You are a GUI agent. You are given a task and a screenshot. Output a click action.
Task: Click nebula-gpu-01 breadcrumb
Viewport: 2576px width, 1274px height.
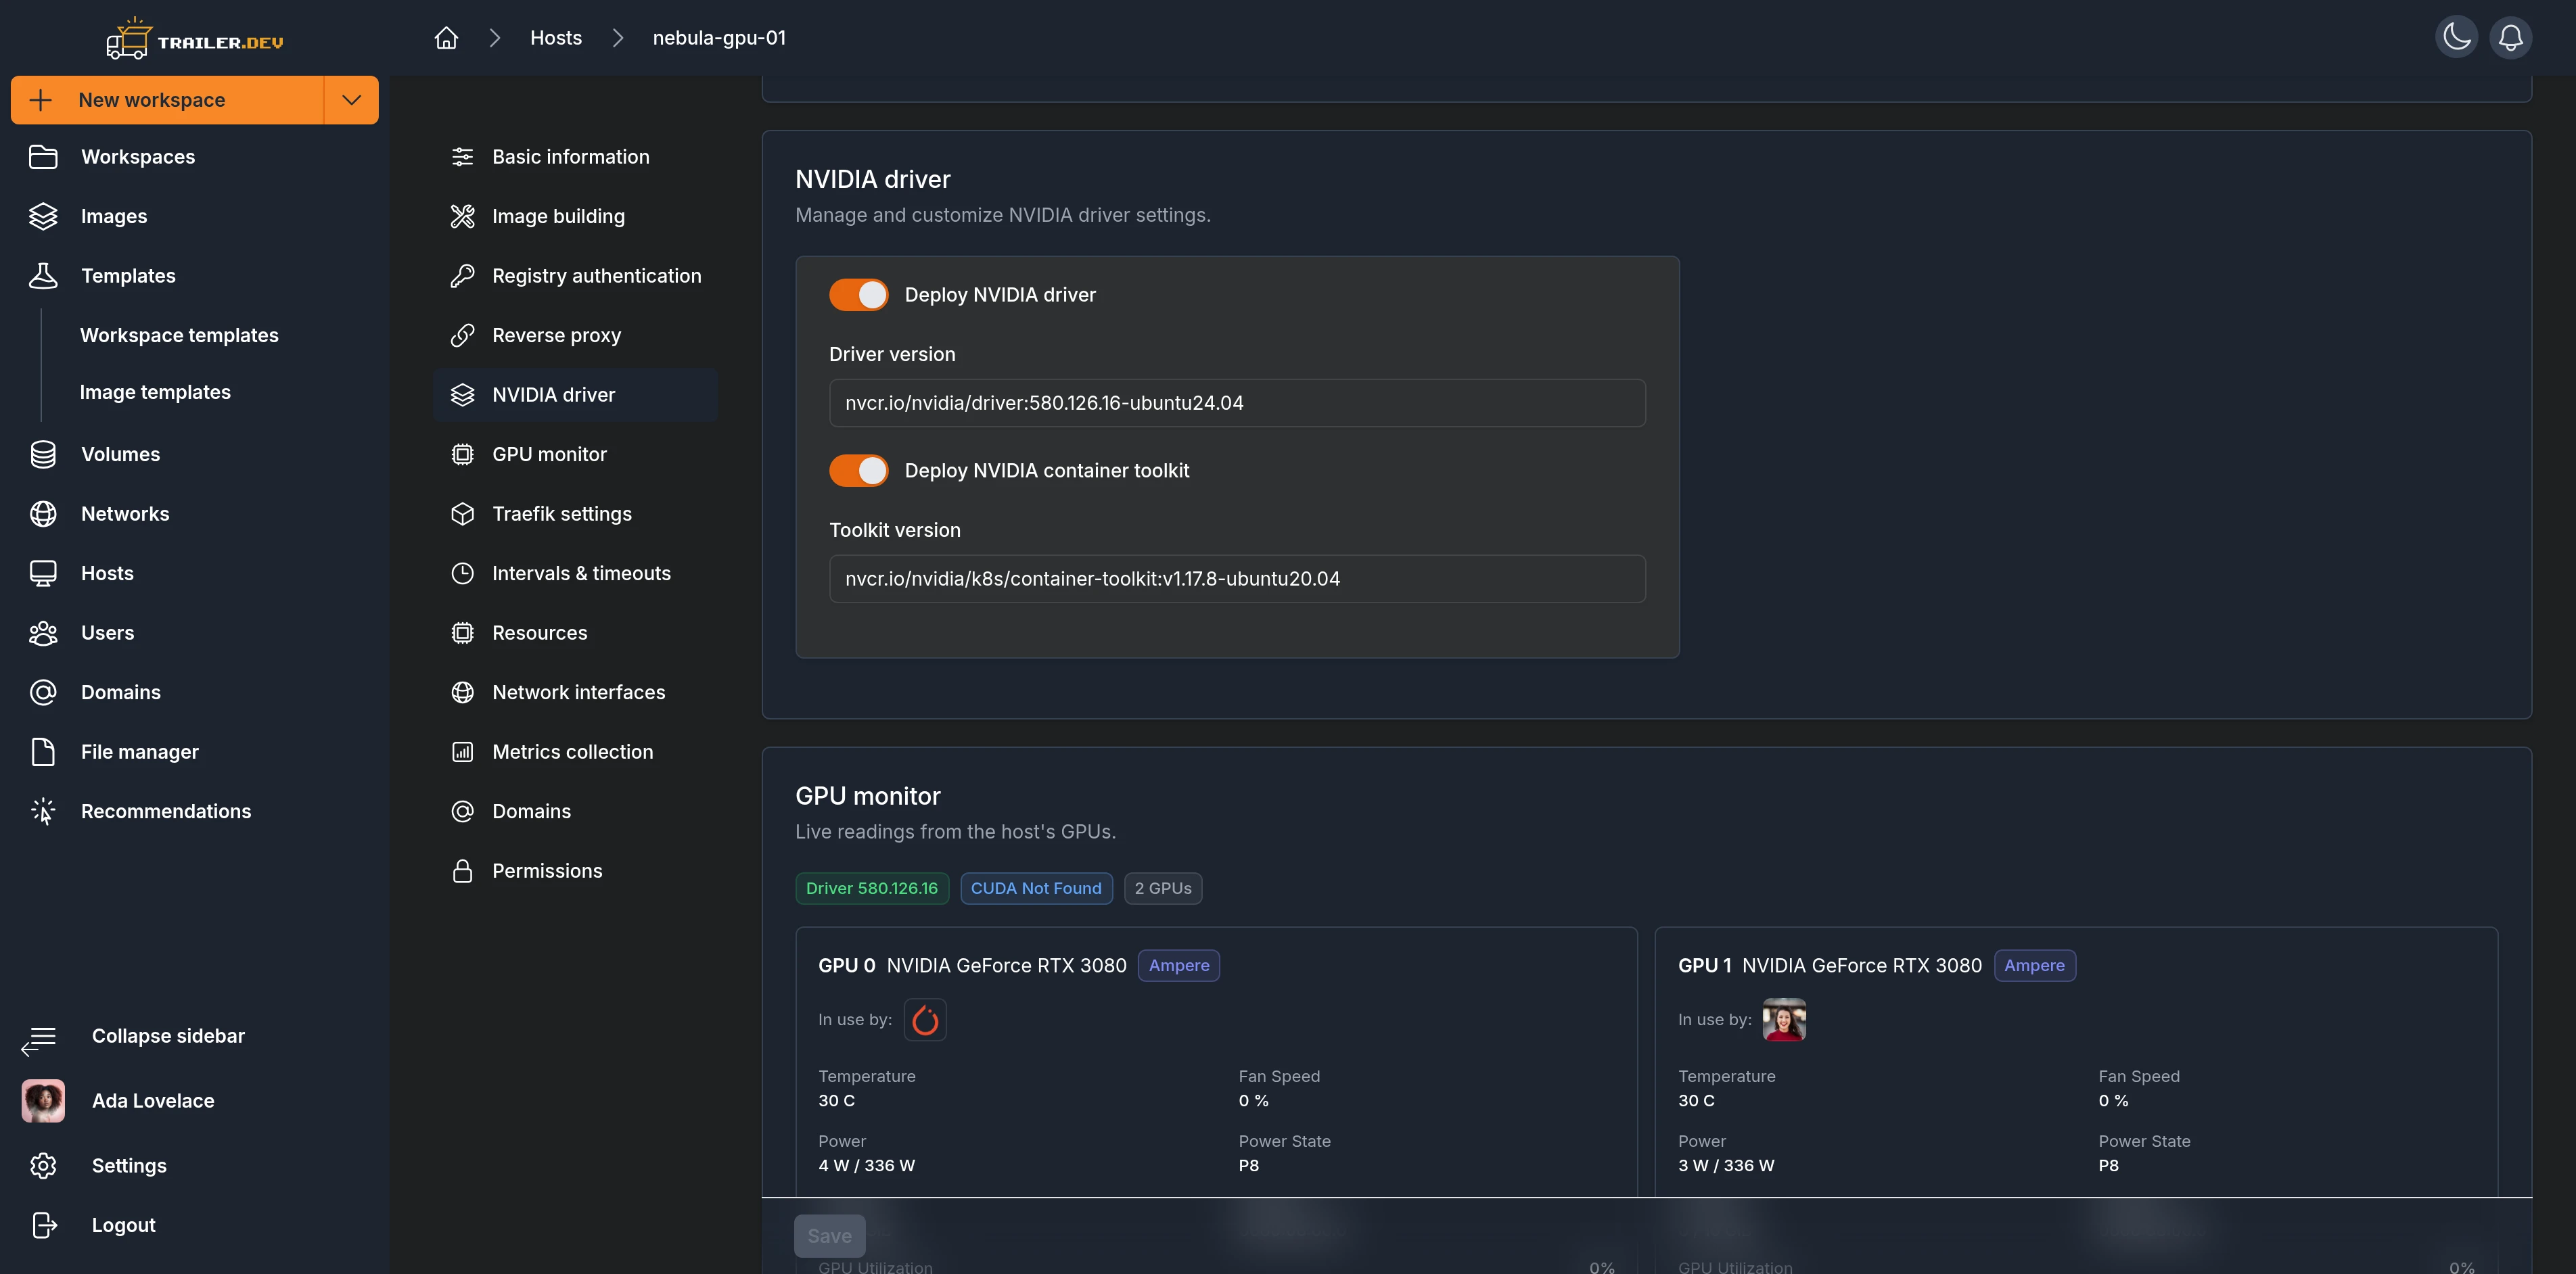pos(719,38)
